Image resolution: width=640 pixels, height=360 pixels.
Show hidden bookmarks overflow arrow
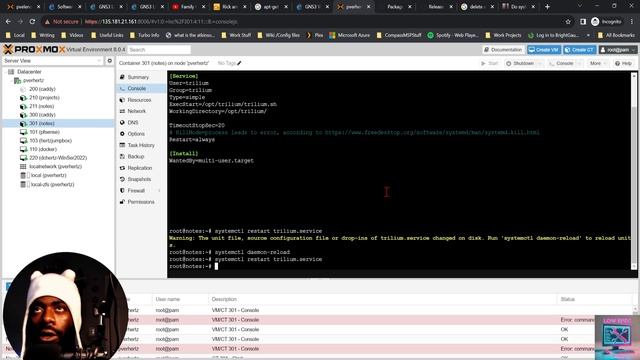tap(588, 36)
